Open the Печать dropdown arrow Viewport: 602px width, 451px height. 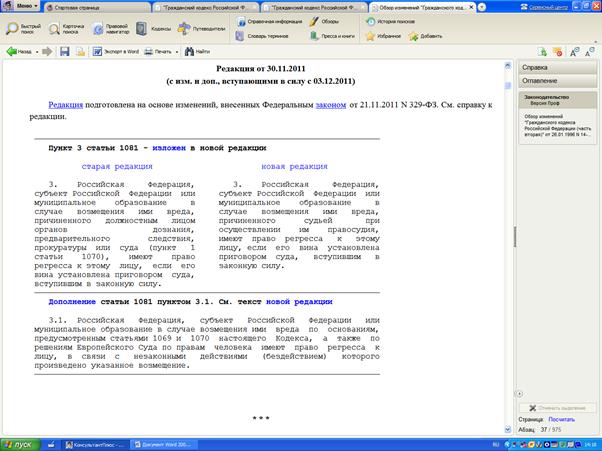177,52
